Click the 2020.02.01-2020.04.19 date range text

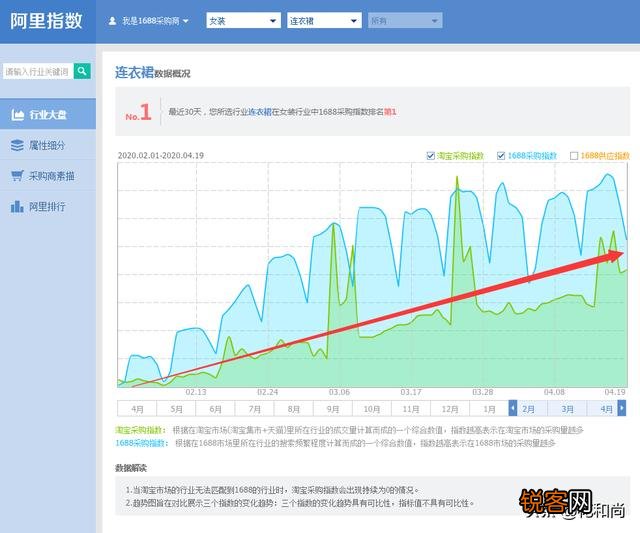(x=161, y=155)
